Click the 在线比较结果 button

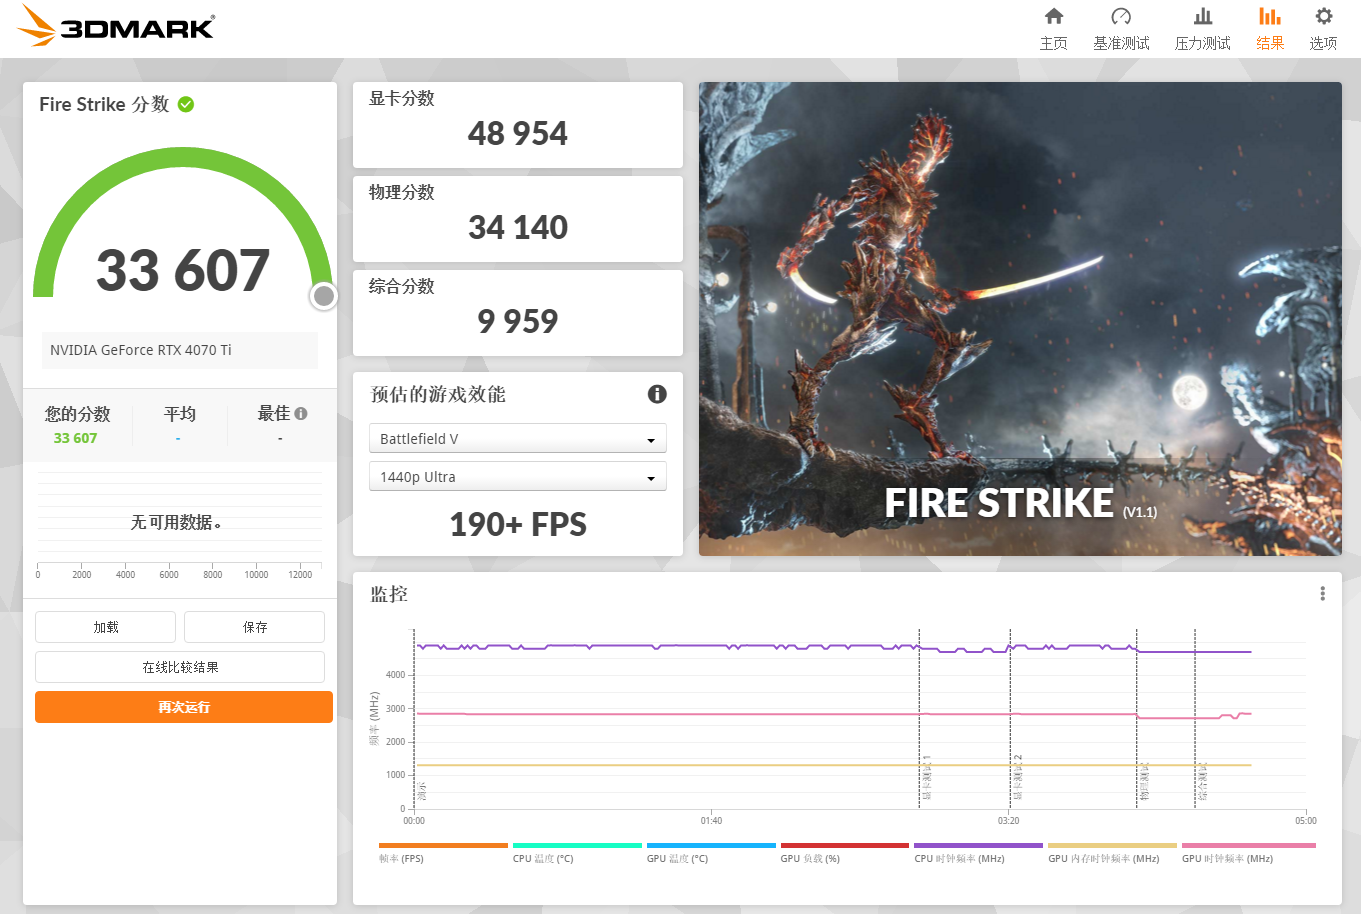[180, 667]
